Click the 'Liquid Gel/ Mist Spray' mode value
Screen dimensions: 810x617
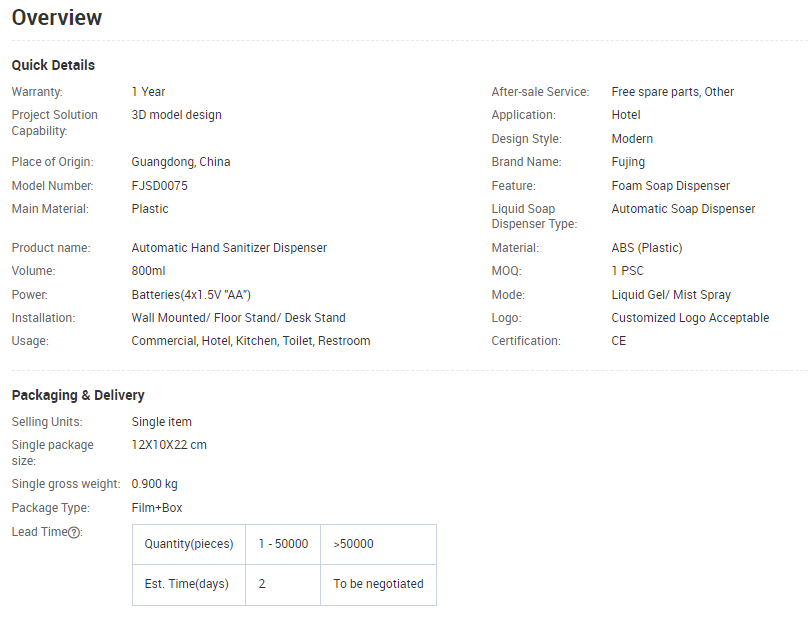[x=671, y=295]
